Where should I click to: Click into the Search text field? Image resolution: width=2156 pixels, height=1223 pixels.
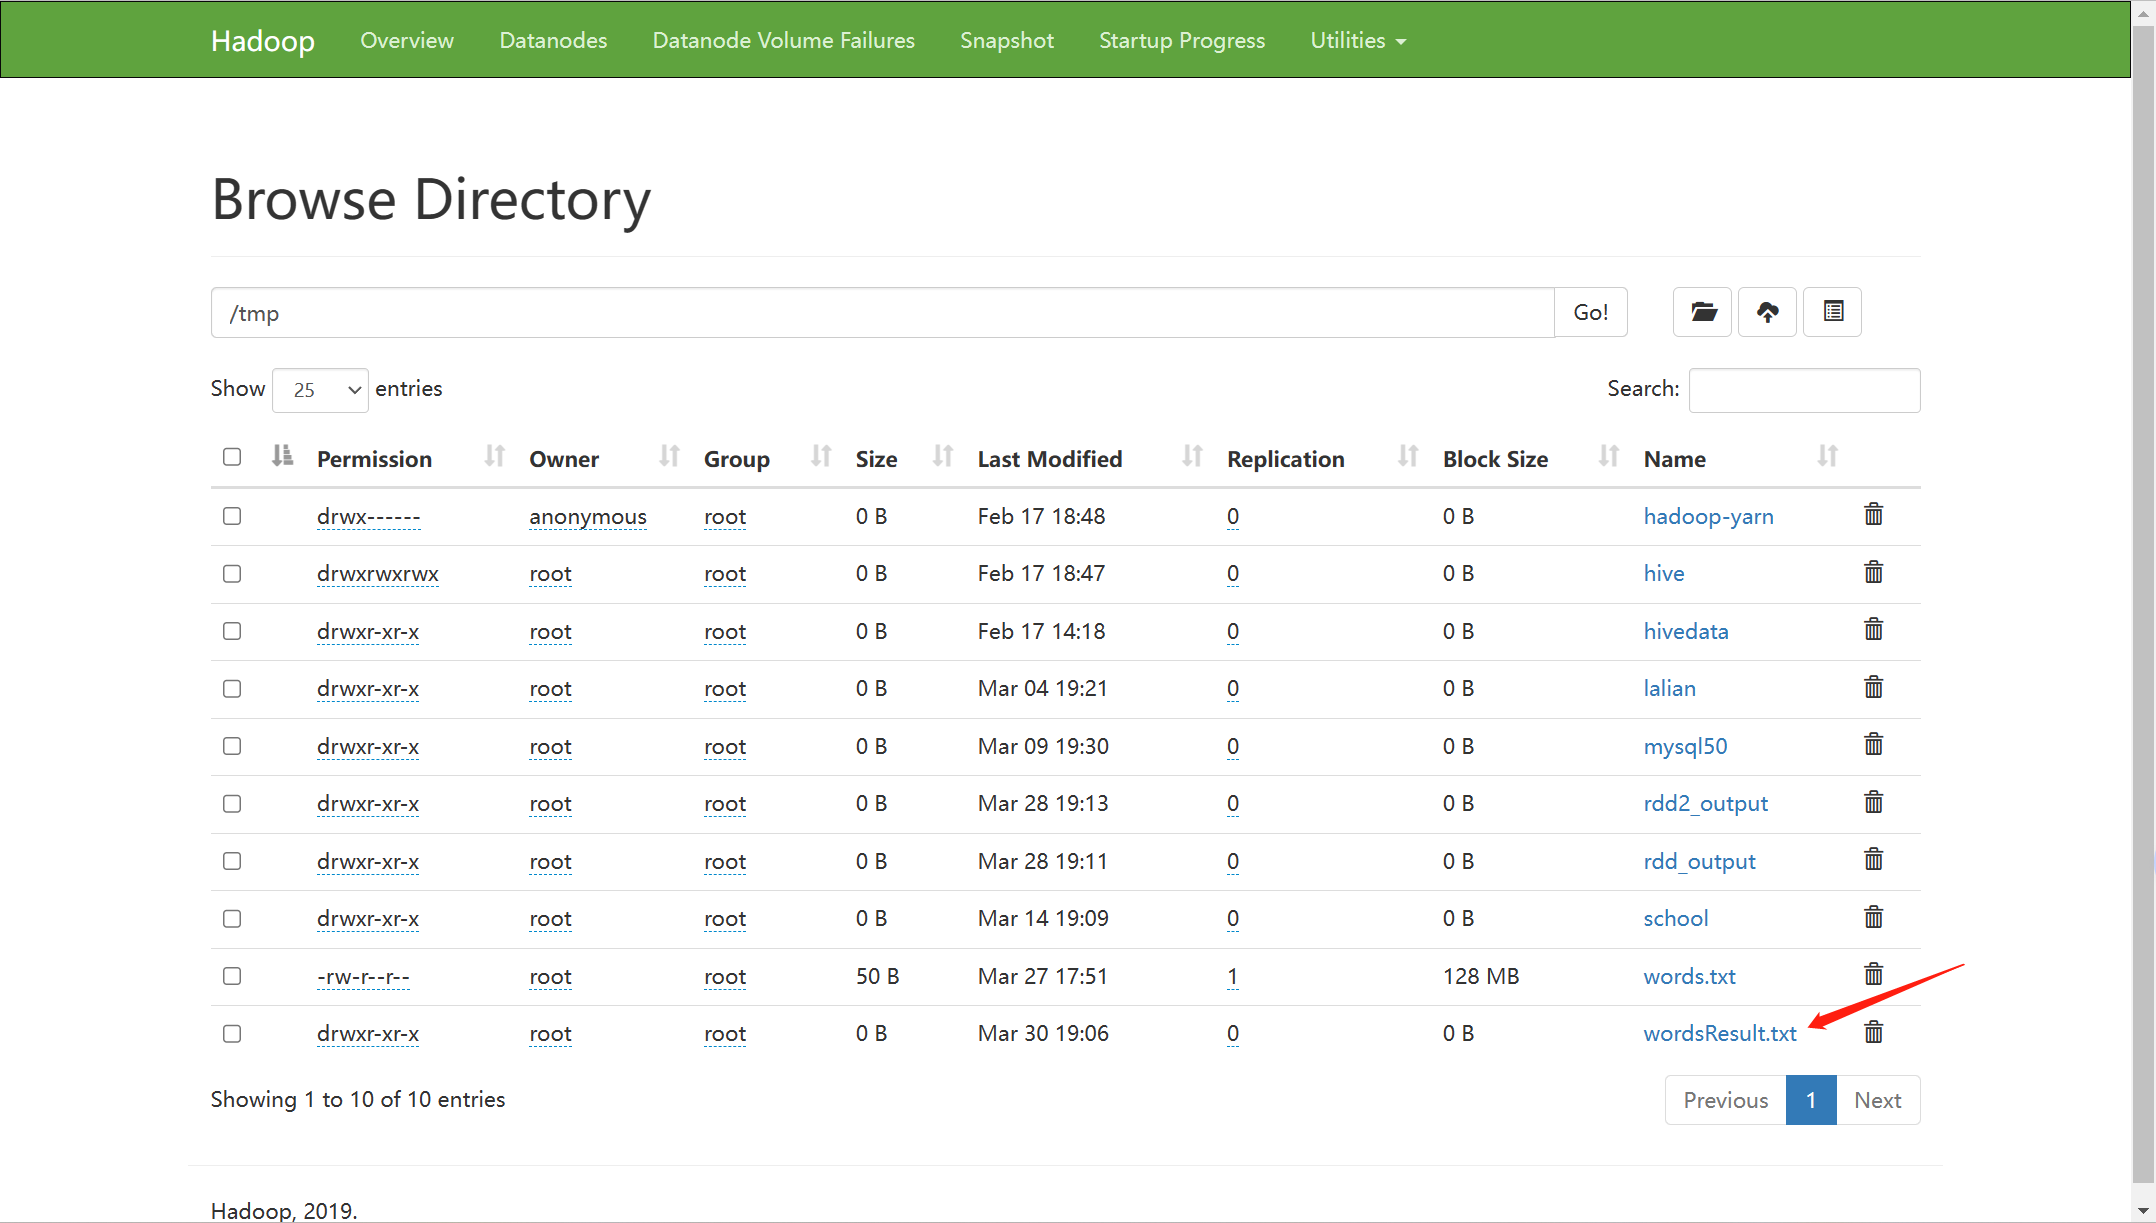pyautogui.click(x=1803, y=390)
